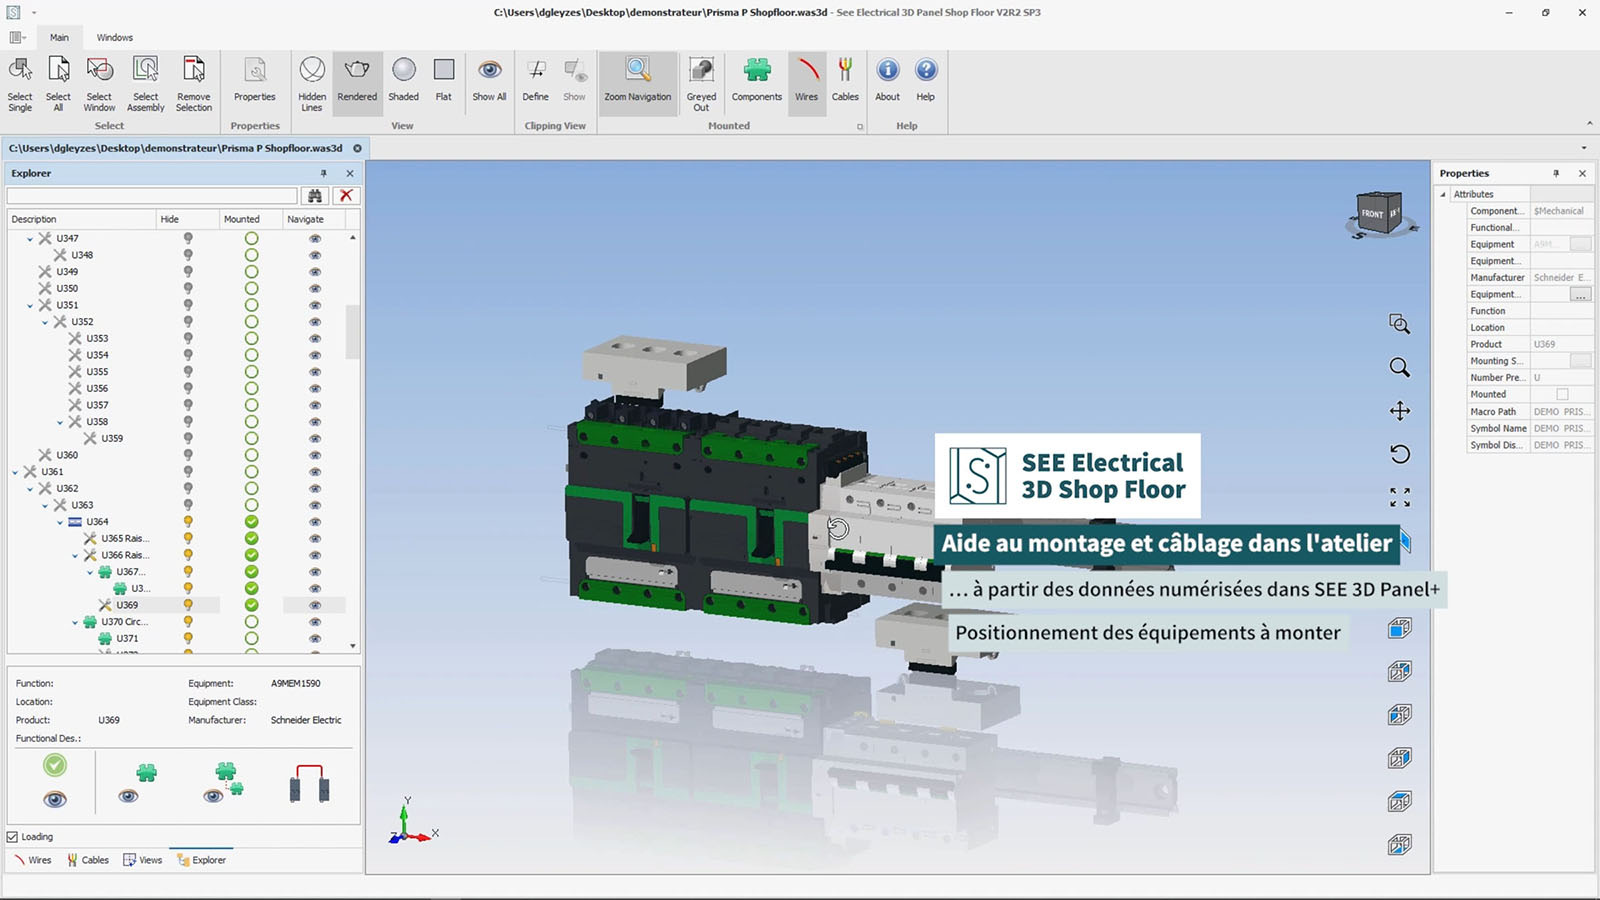Choose the Select Single tool
Screen dimensions: 1600x900
click(x=20, y=84)
